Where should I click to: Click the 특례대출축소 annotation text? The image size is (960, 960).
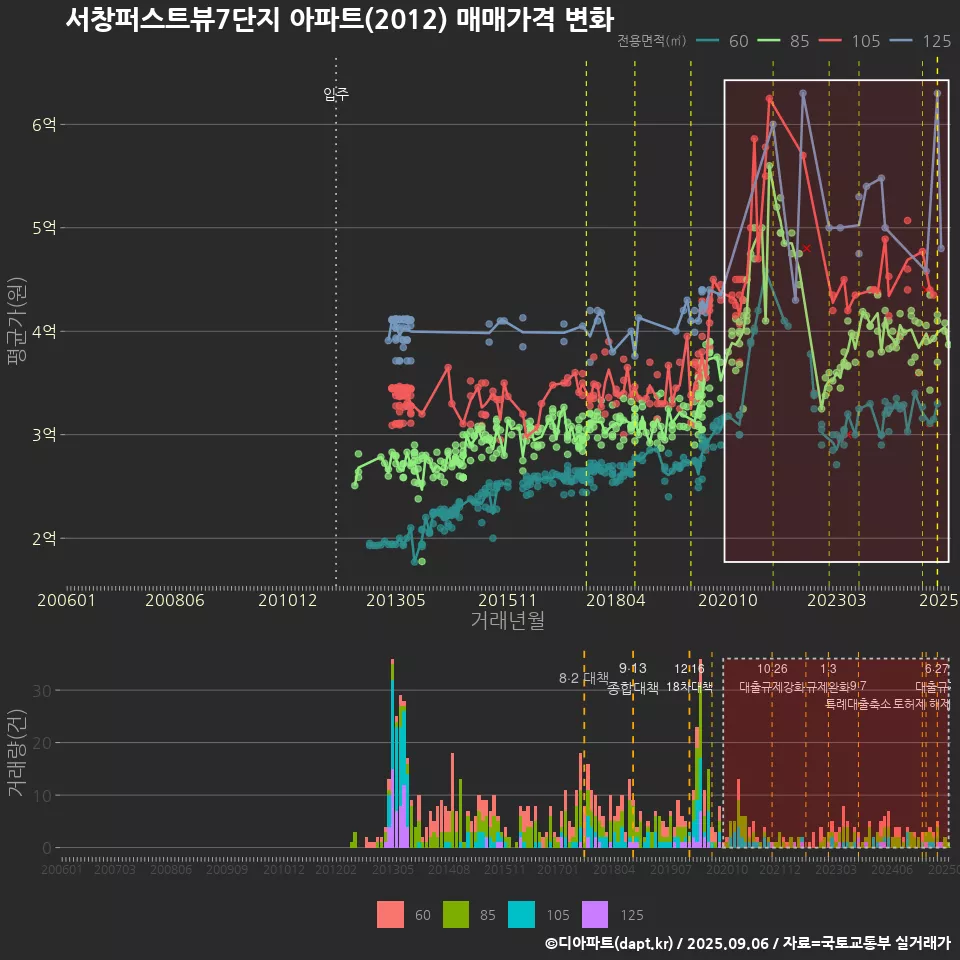858,704
